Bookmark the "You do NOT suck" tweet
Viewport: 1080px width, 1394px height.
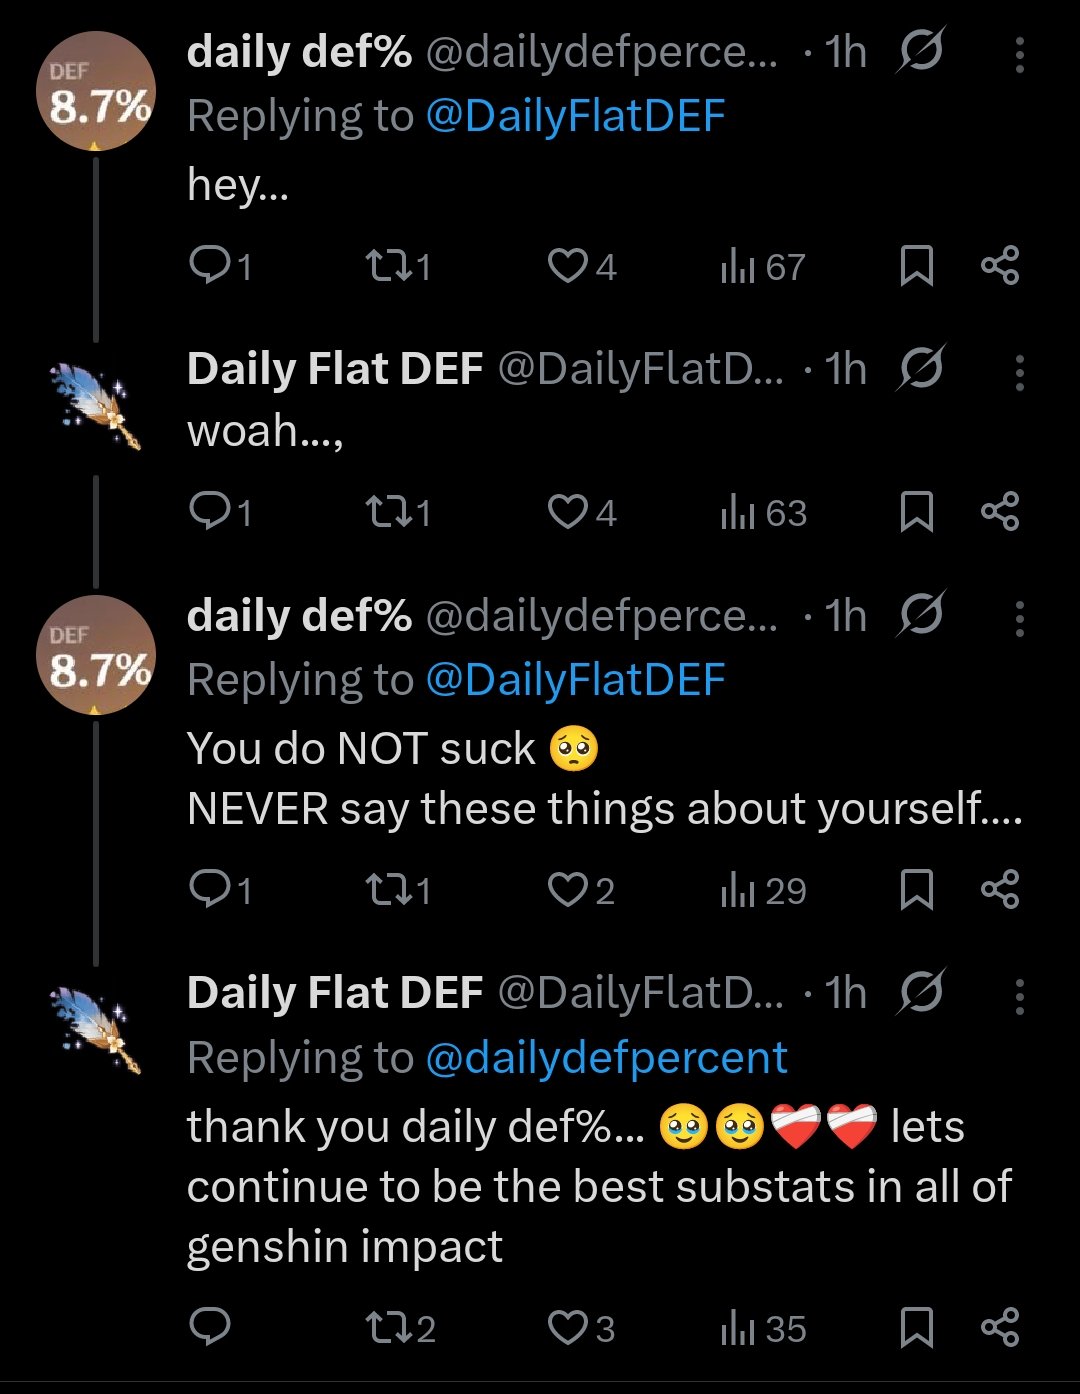pyautogui.click(x=917, y=890)
